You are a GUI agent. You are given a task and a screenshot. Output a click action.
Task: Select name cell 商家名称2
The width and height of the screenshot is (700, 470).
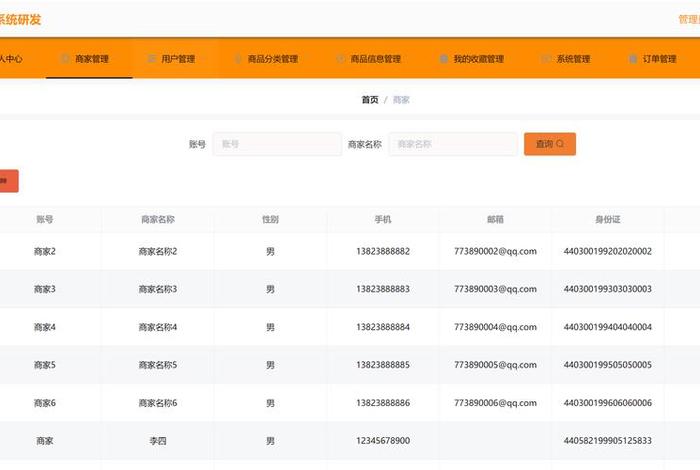pos(158,251)
